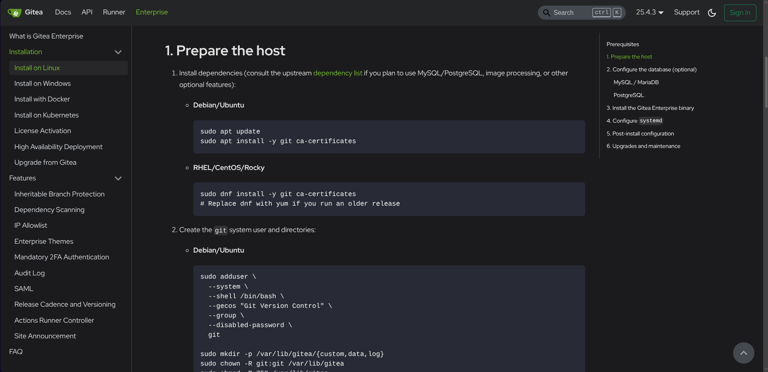This screenshot has width=768, height=372.
Task: Open Inheritable Branch Protection page
Action: (x=59, y=194)
